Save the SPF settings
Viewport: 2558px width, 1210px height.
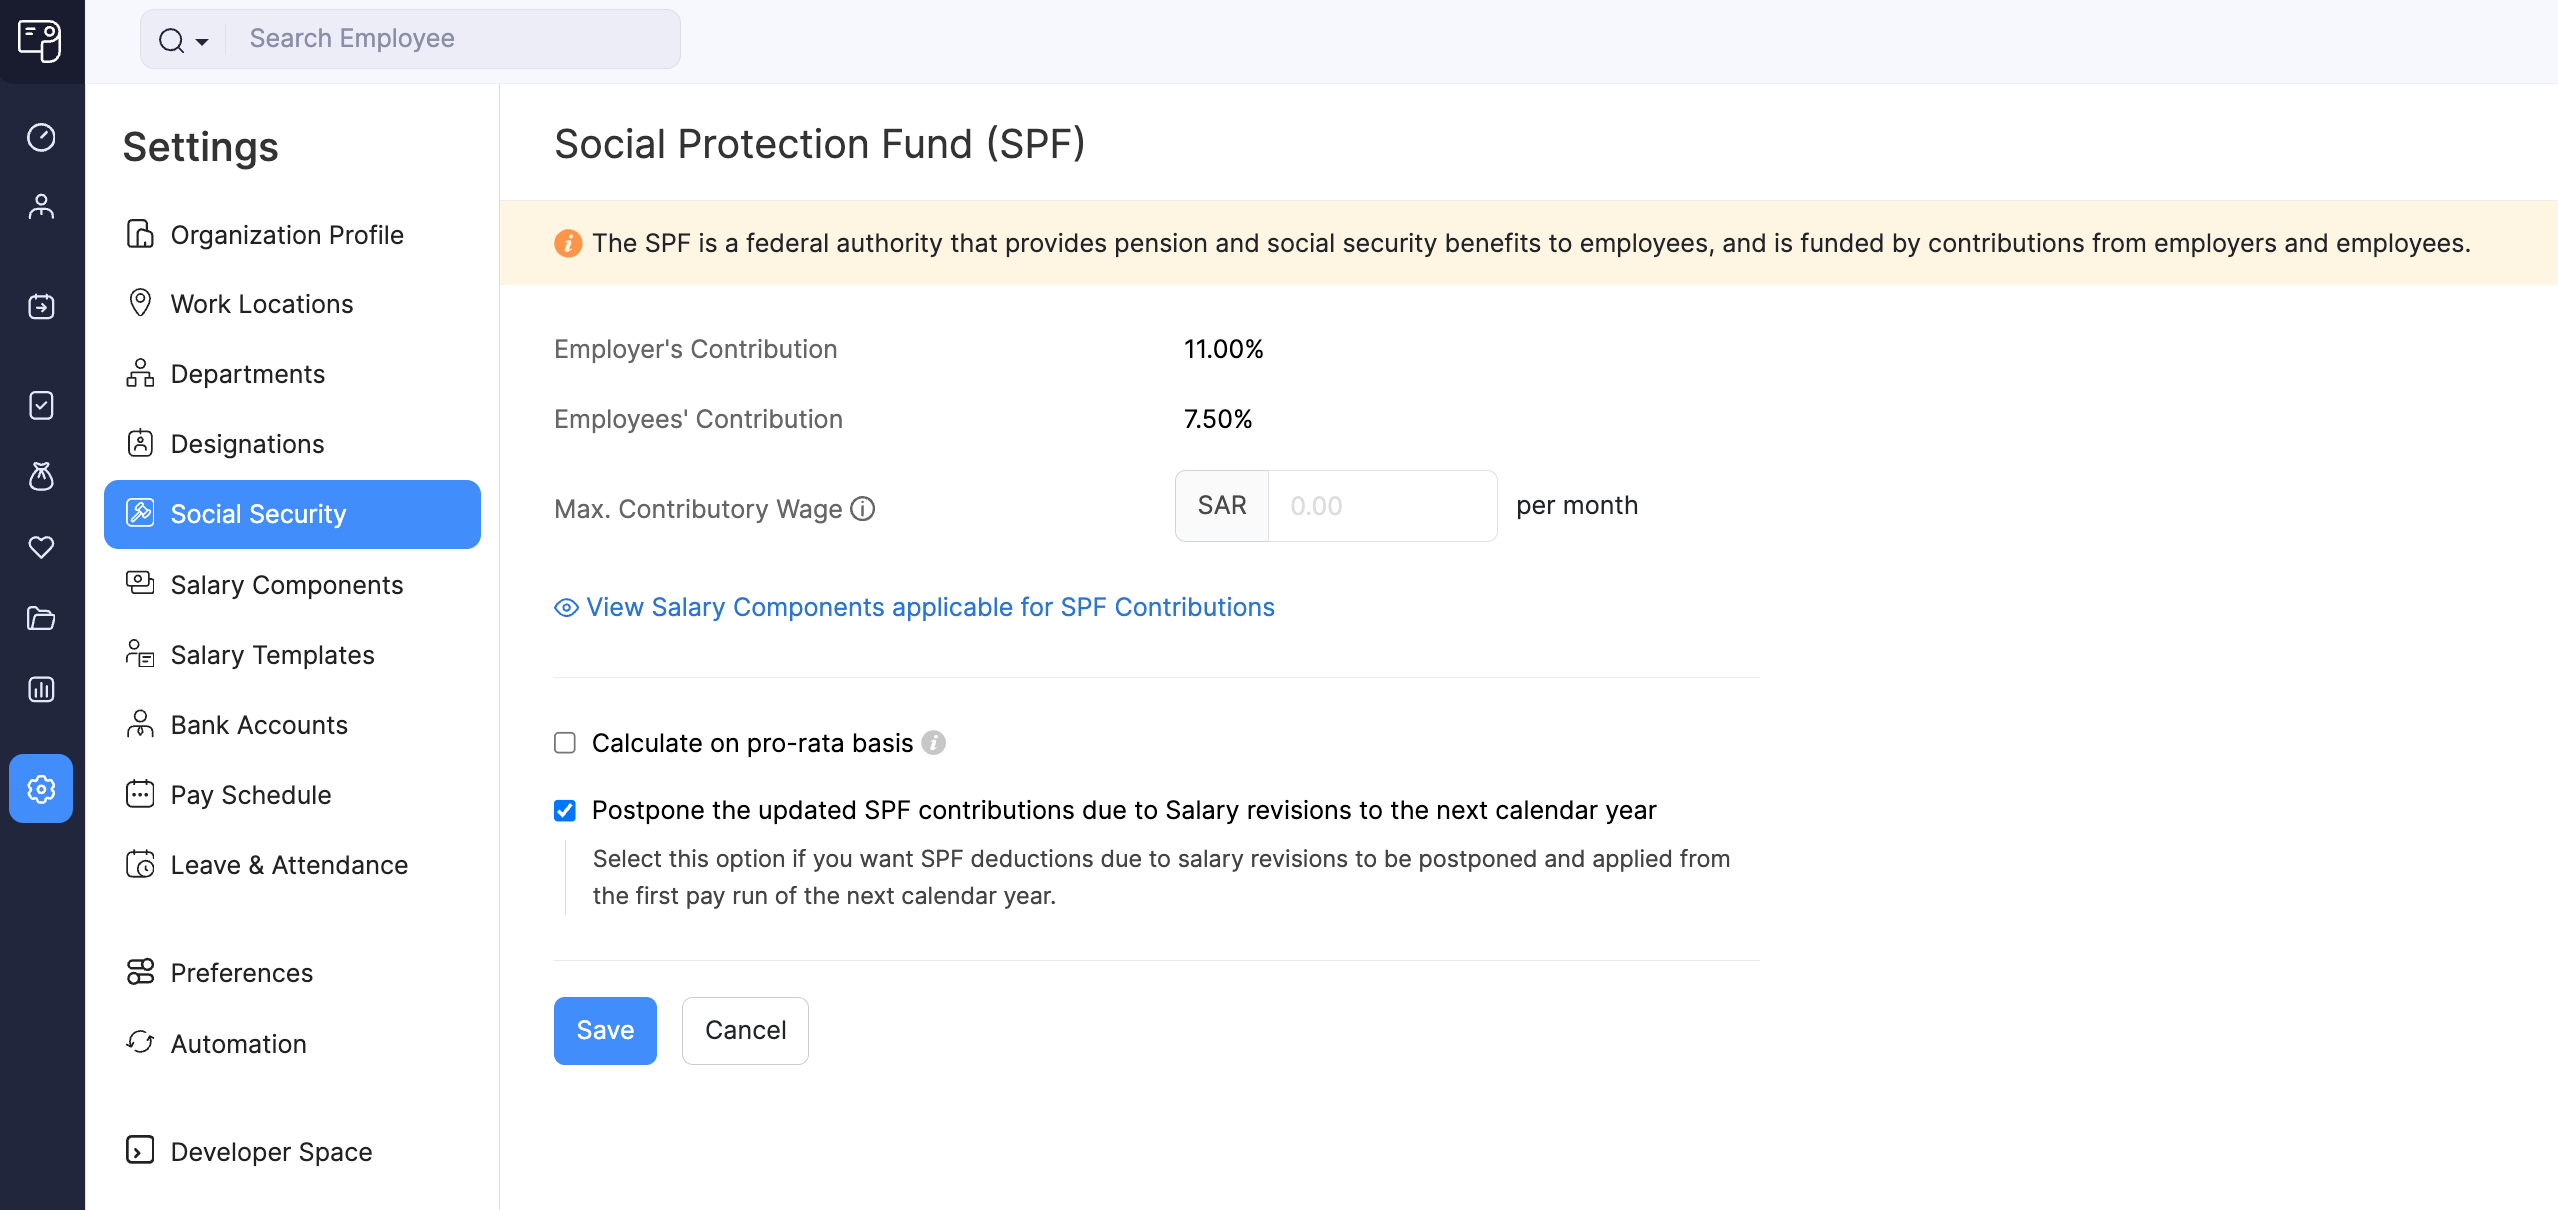(x=605, y=1030)
